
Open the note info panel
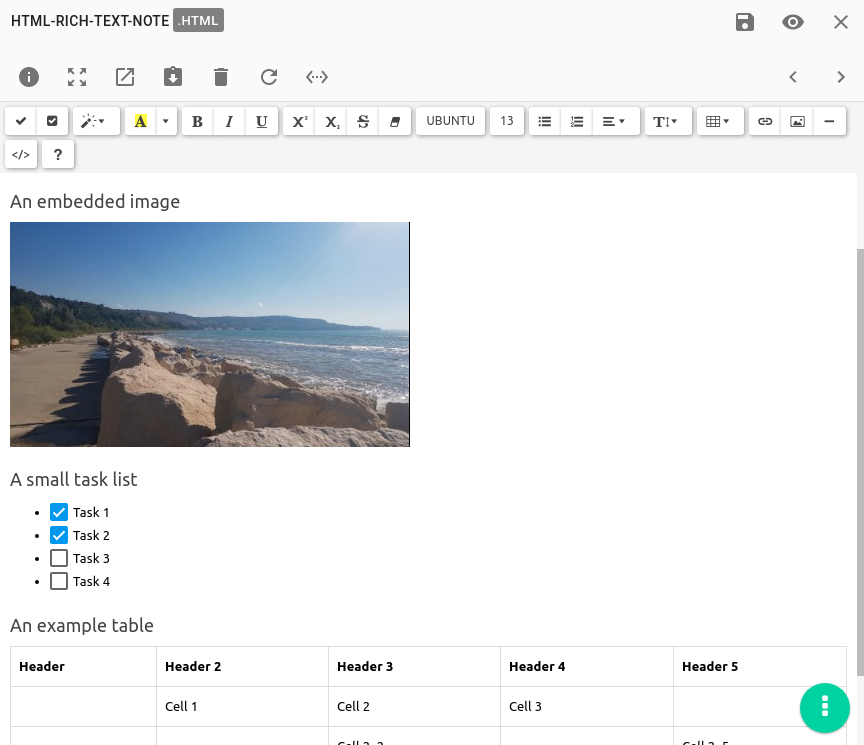tap(29, 77)
